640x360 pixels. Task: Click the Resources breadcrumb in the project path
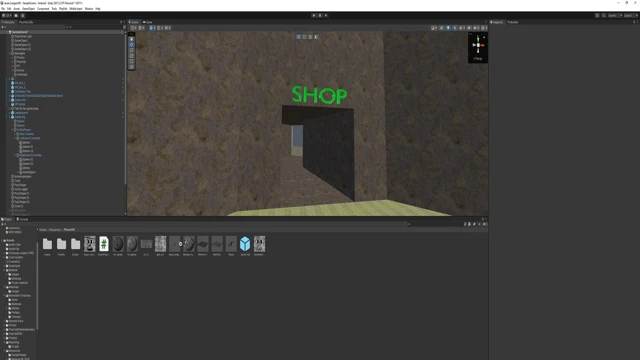[55, 230]
